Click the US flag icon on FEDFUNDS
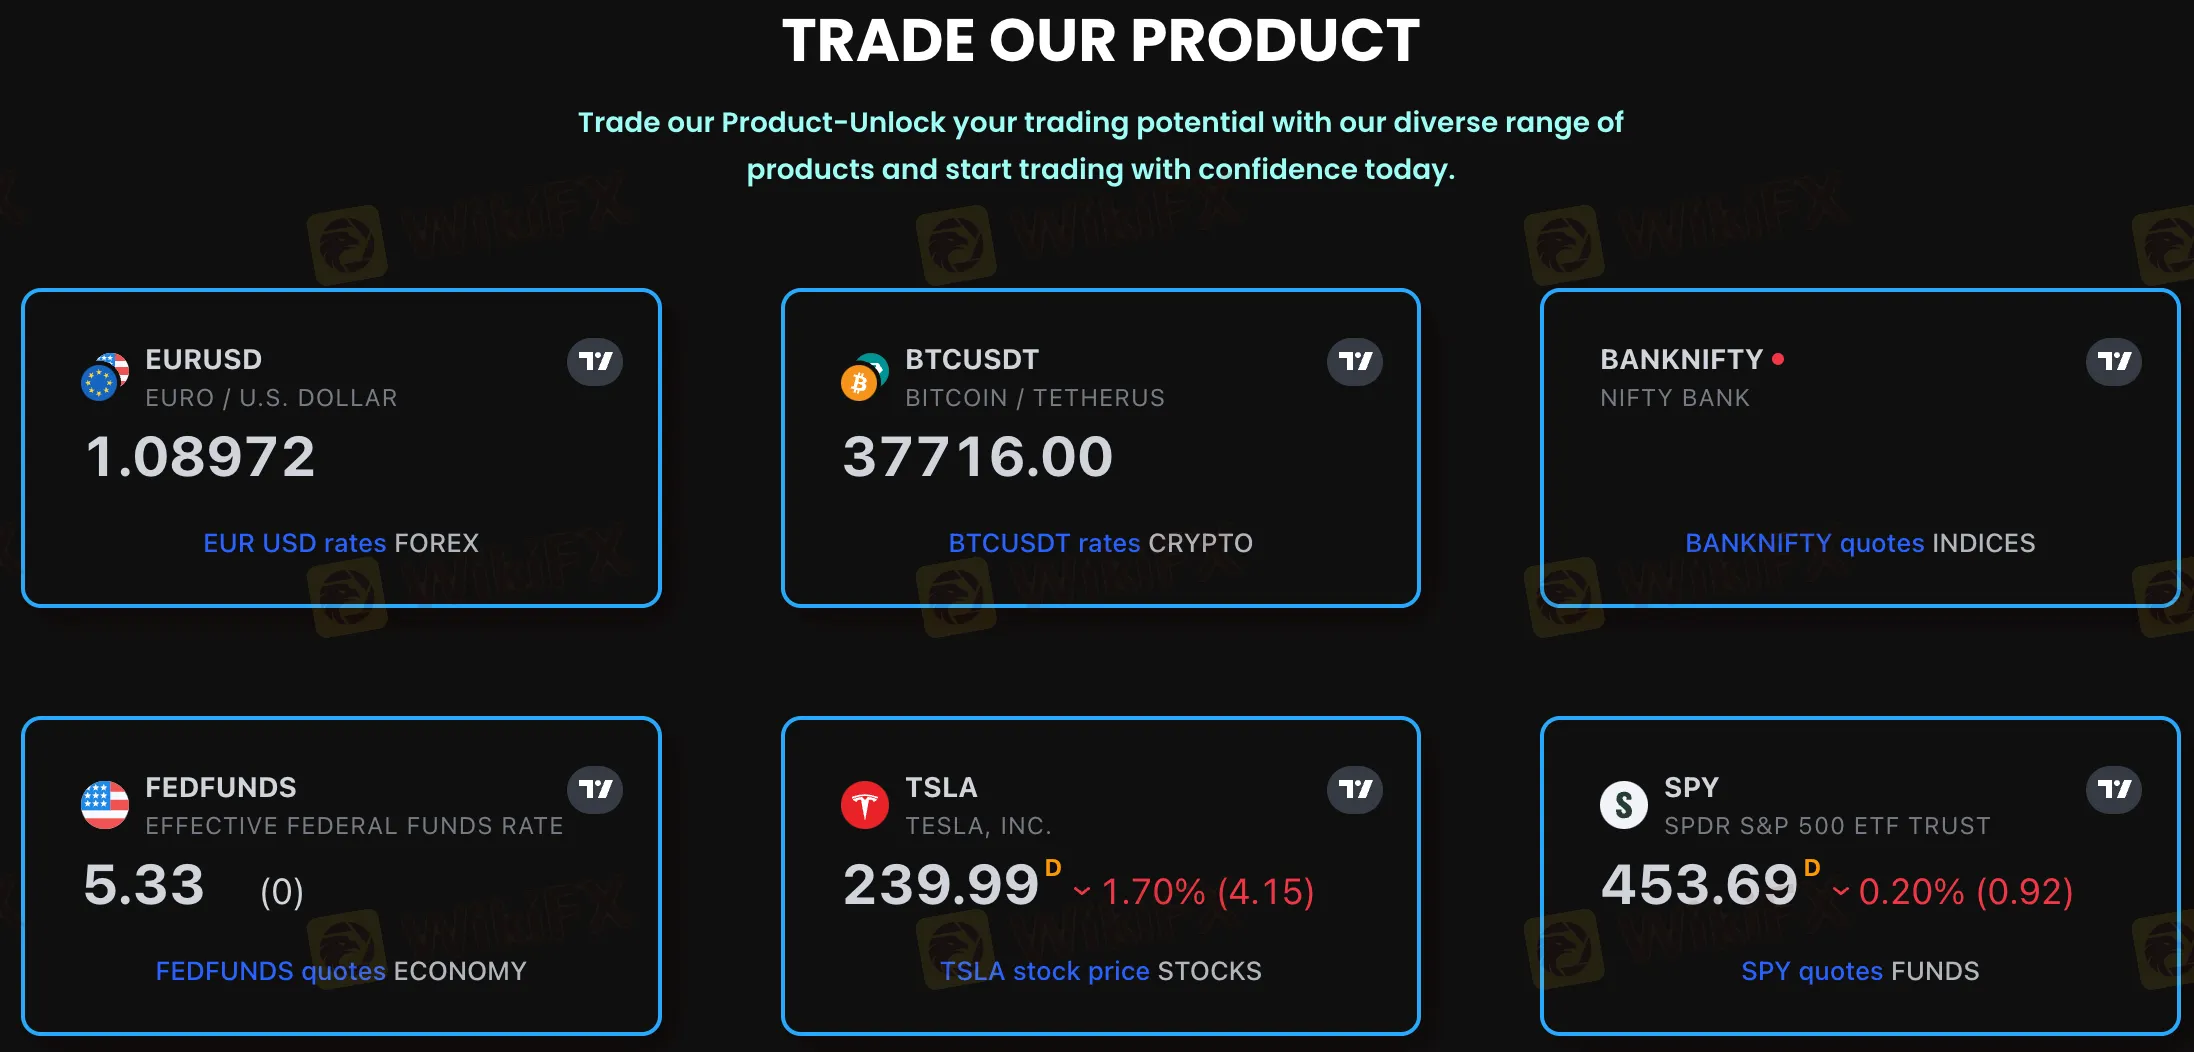 [x=104, y=806]
